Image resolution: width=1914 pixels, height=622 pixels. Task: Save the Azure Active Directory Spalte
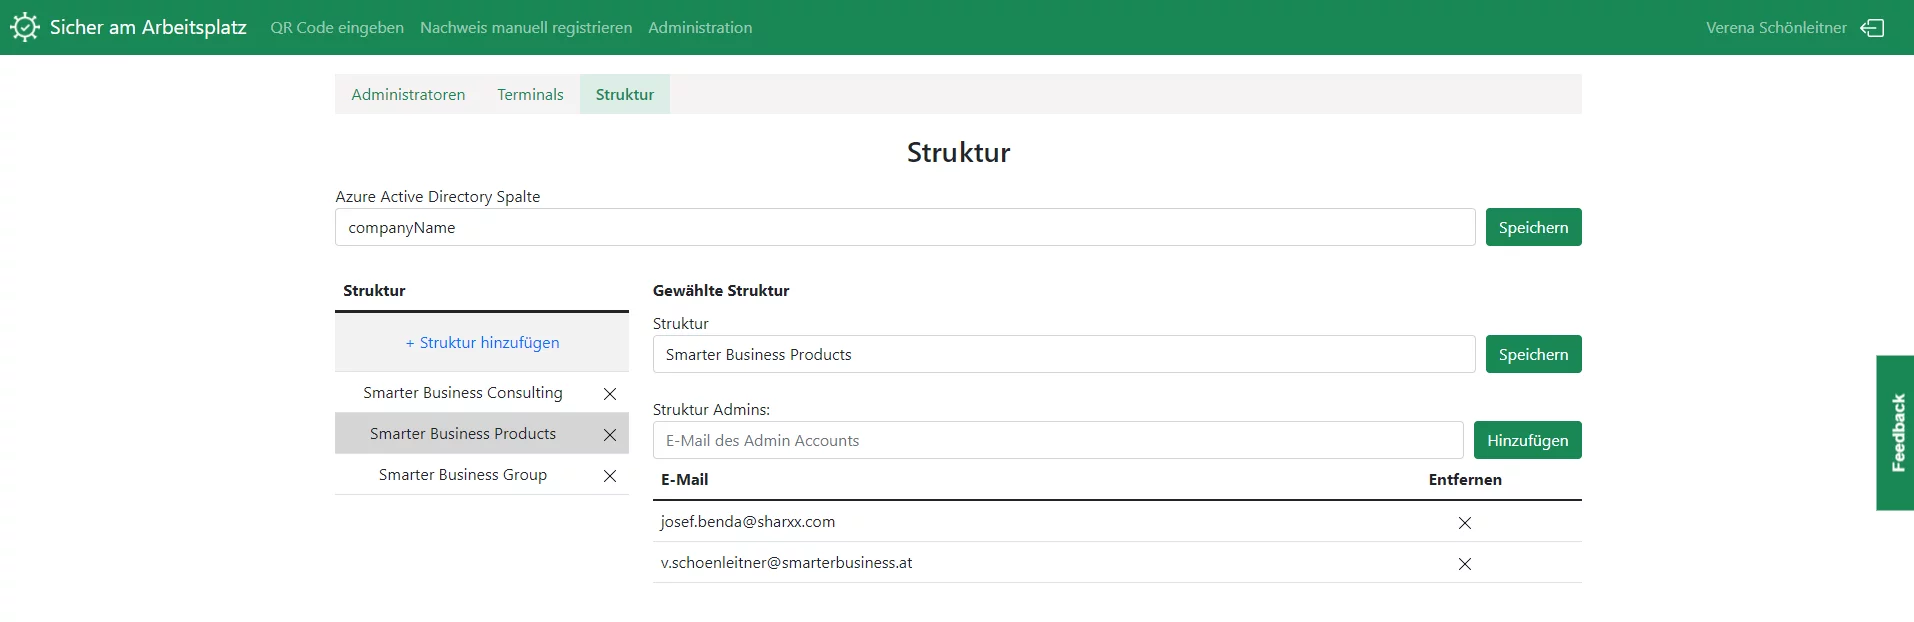1533,227
